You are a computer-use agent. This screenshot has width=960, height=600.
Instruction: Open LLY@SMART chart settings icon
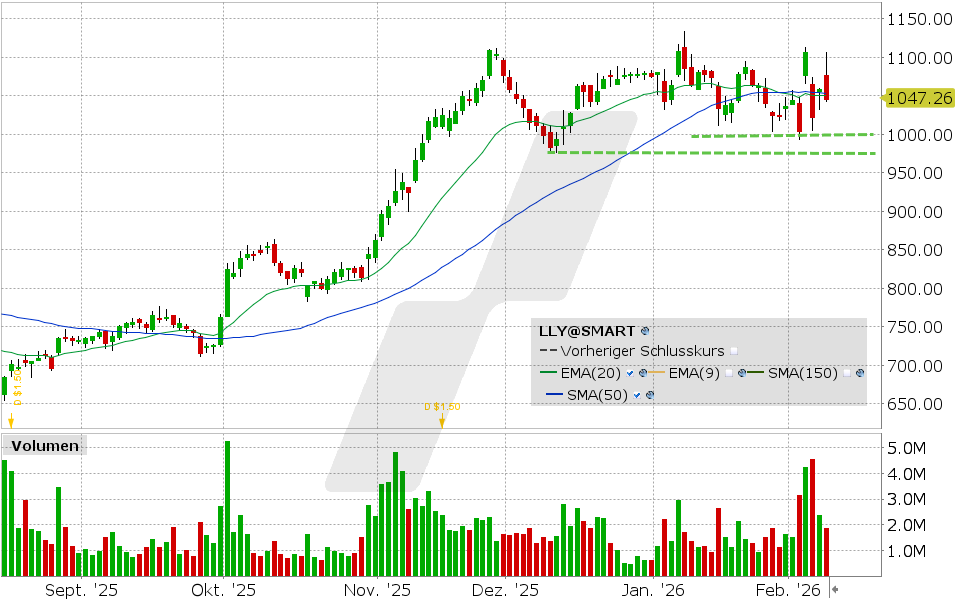tap(645, 331)
